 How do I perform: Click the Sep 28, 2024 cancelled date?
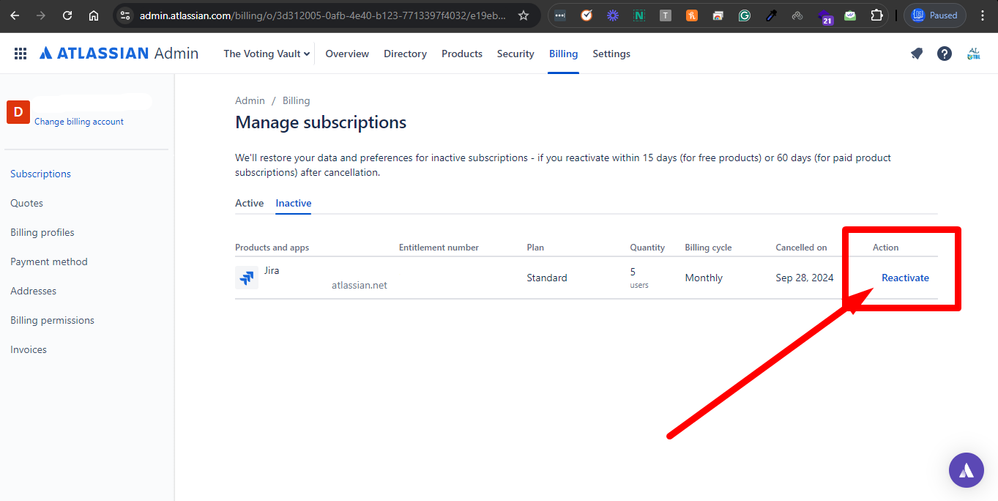[x=805, y=278]
